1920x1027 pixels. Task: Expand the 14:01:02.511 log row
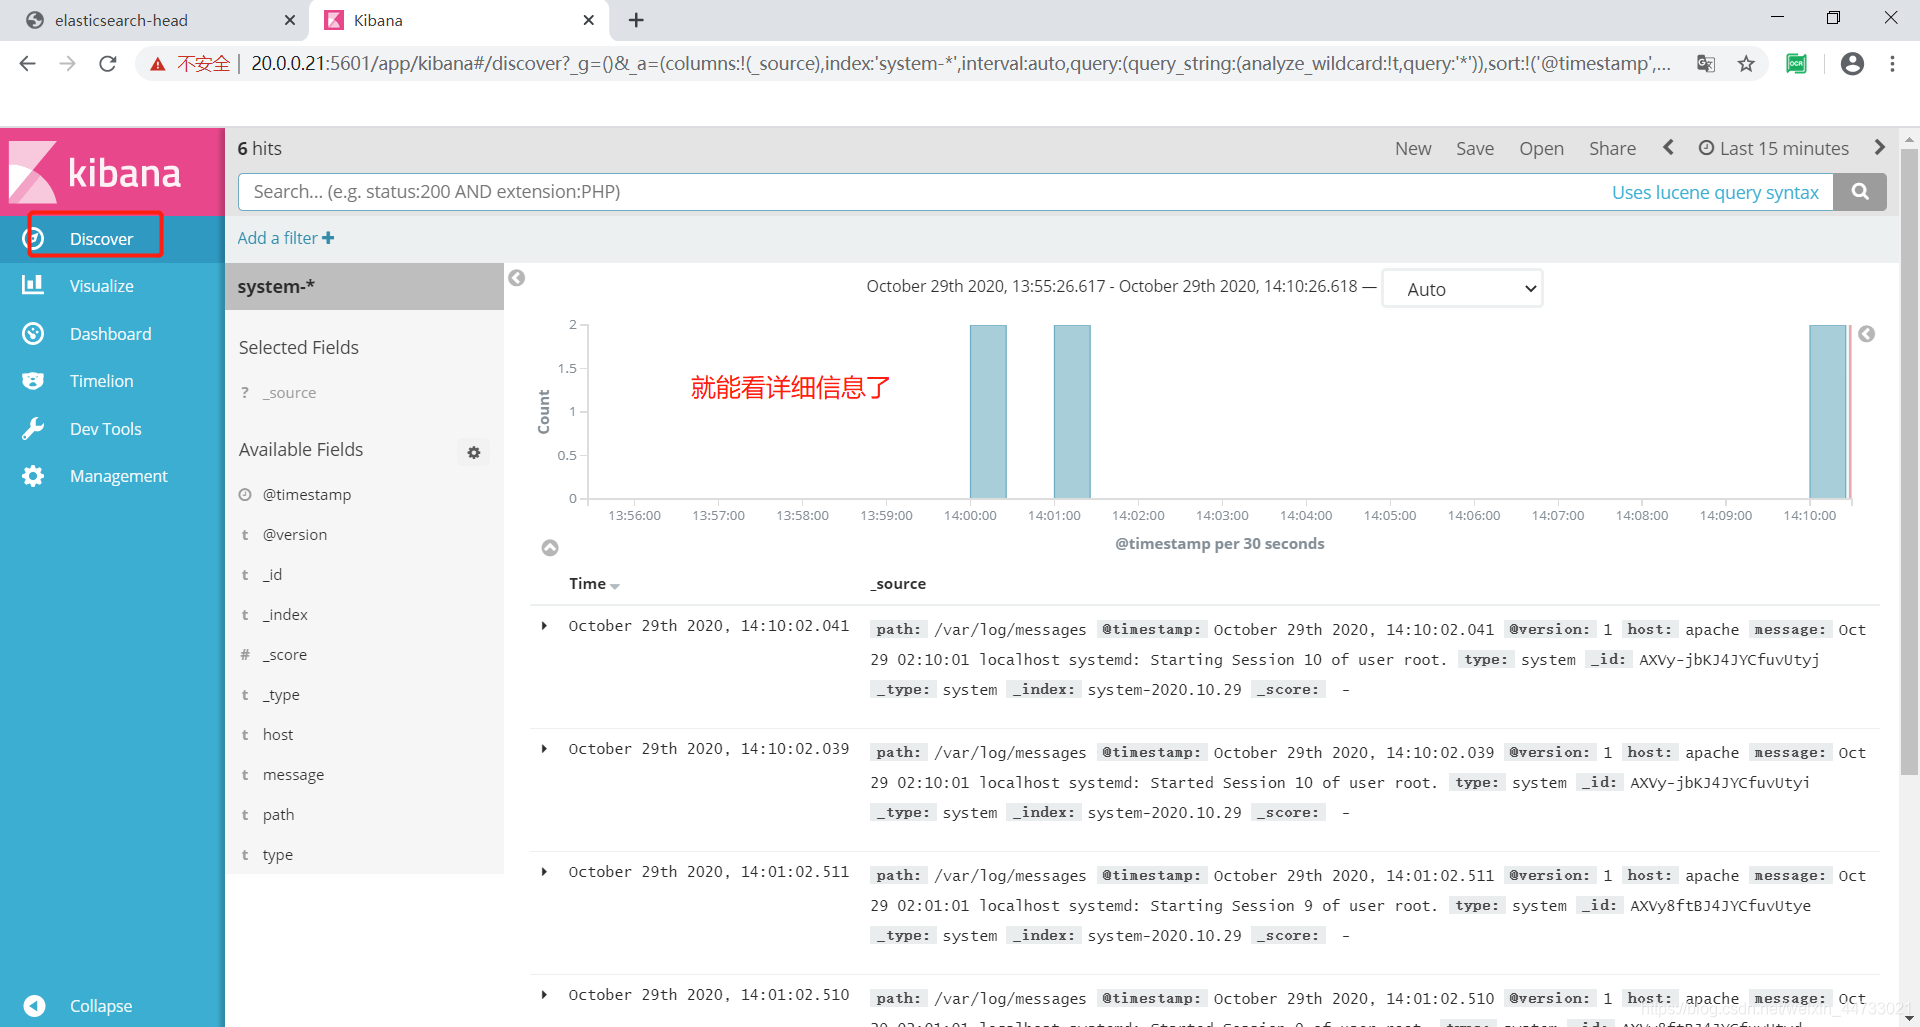(544, 872)
